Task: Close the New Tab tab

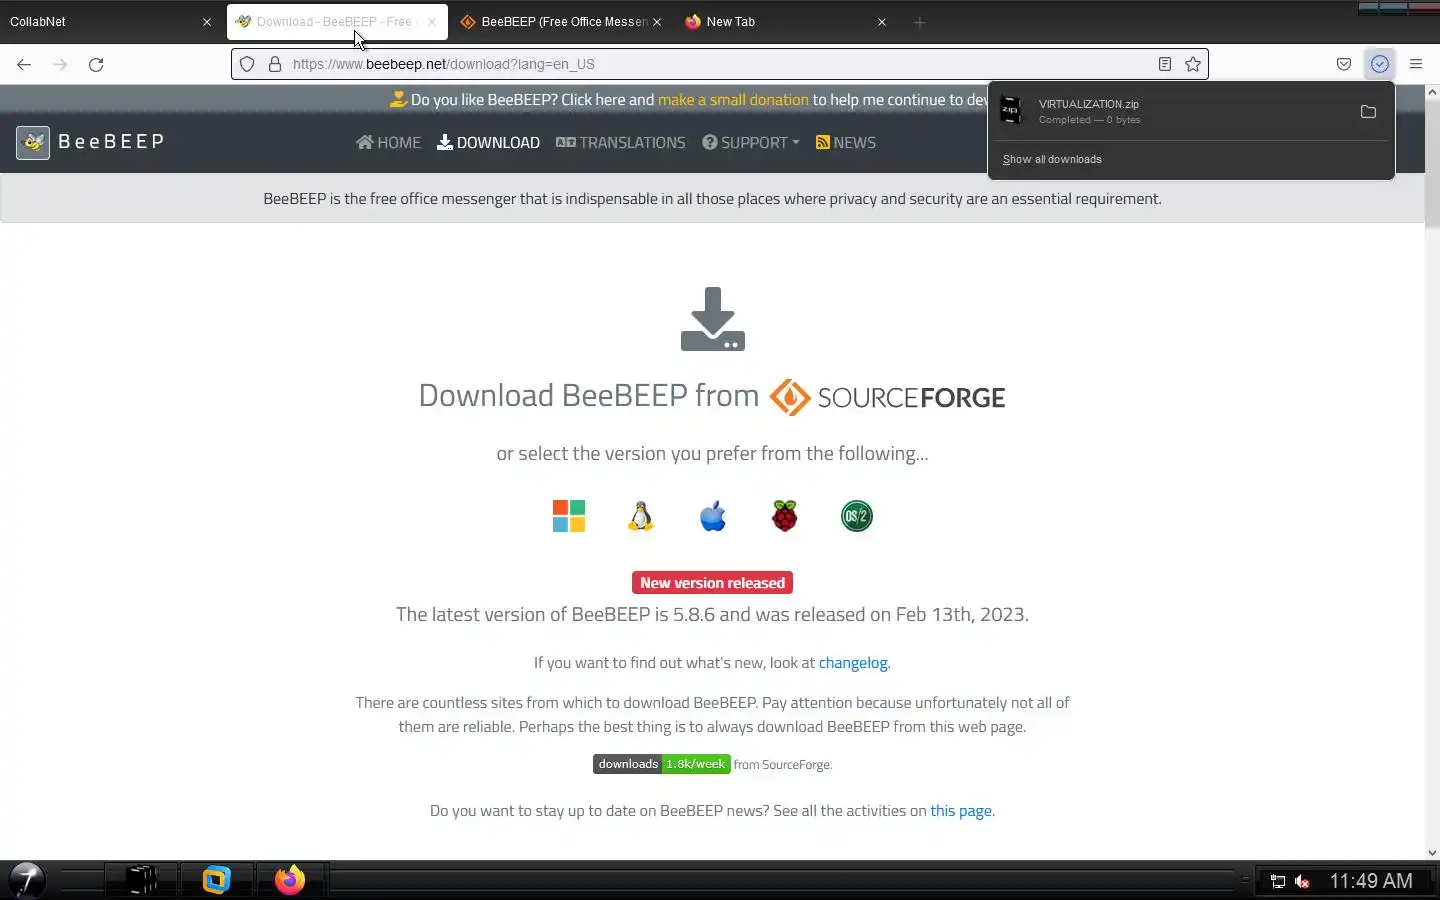Action: point(882,22)
